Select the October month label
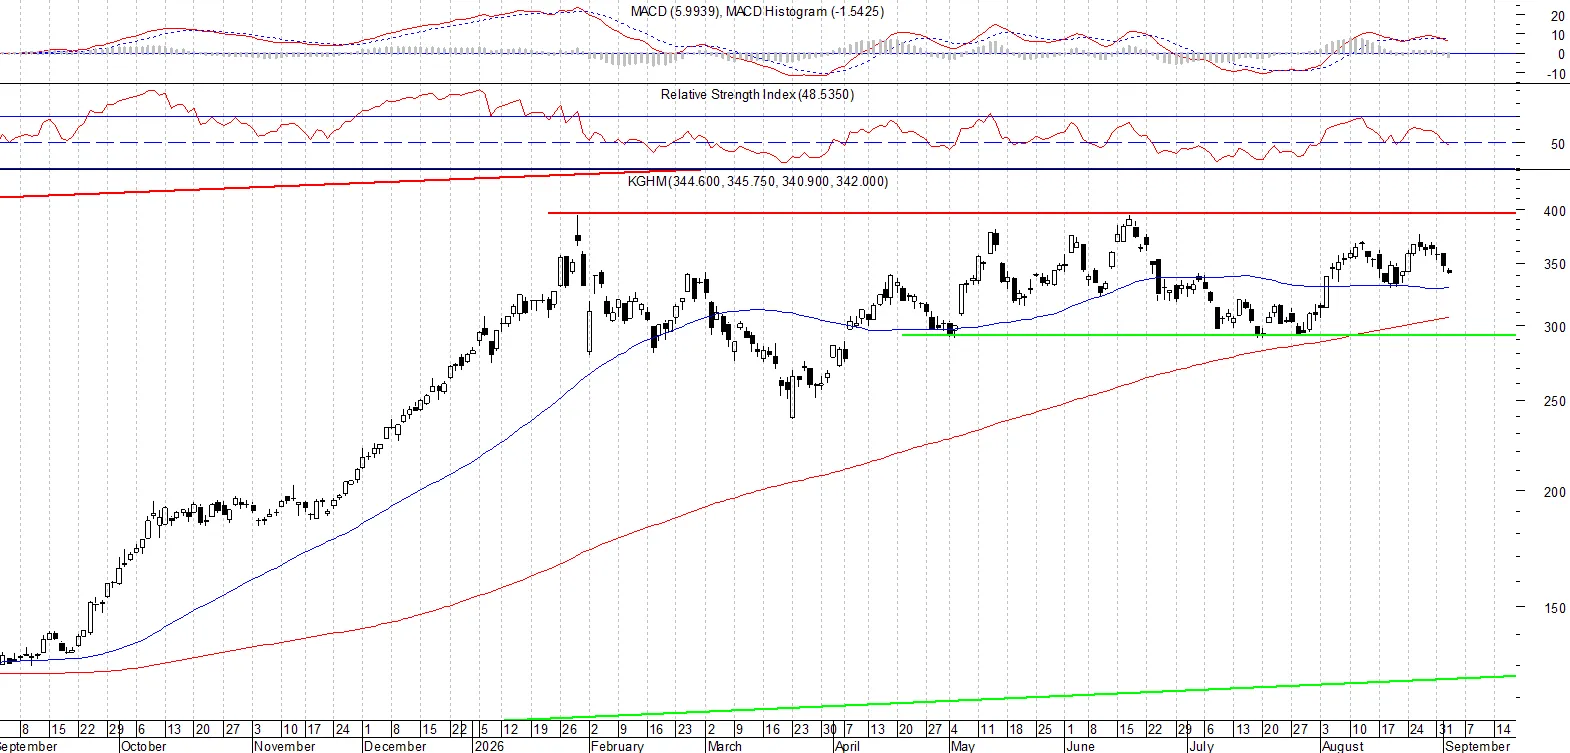The image size is (1570, 753). tap(143, 746)
